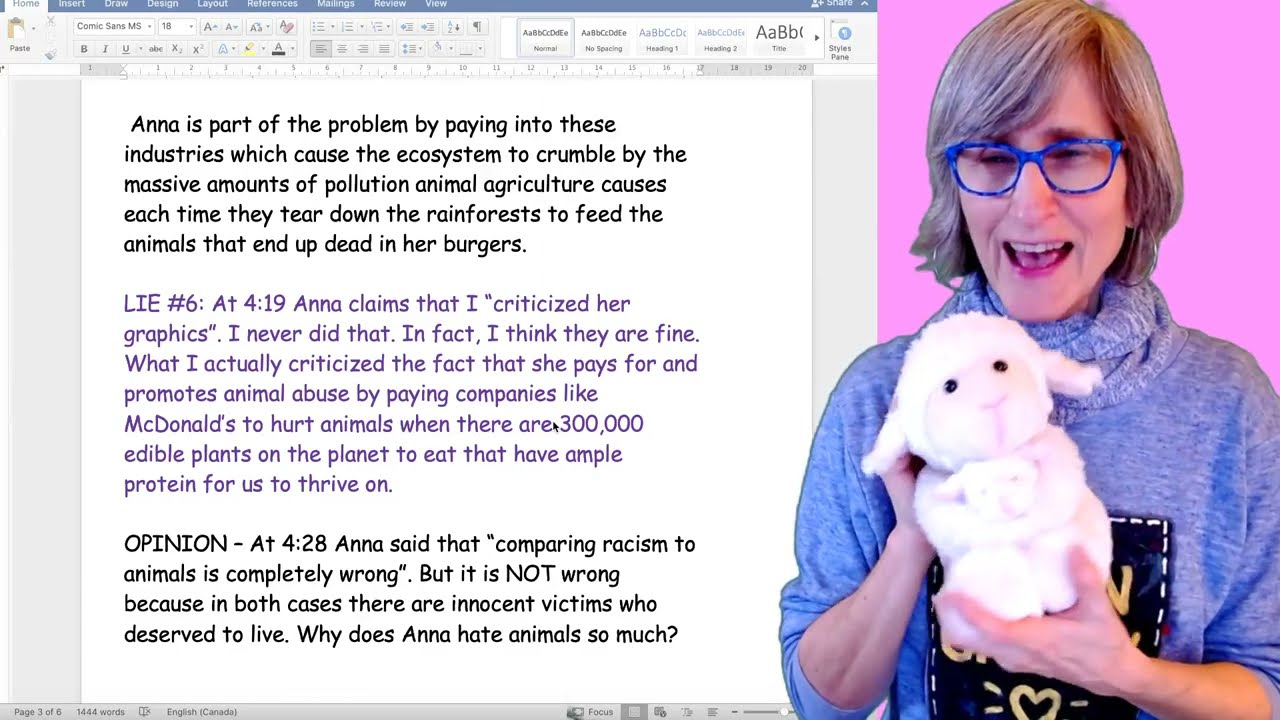Switch to the Layout tab
Screen dimensions: 1280x720
212,4
